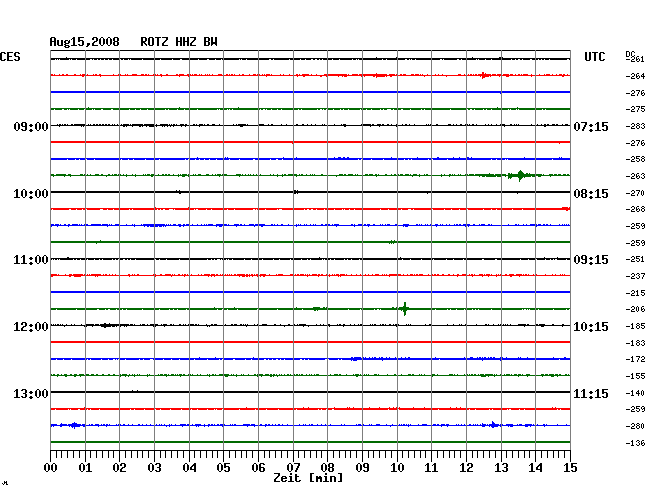Click the green seismic burst between minutes 13 and 14

click(520, 175)
